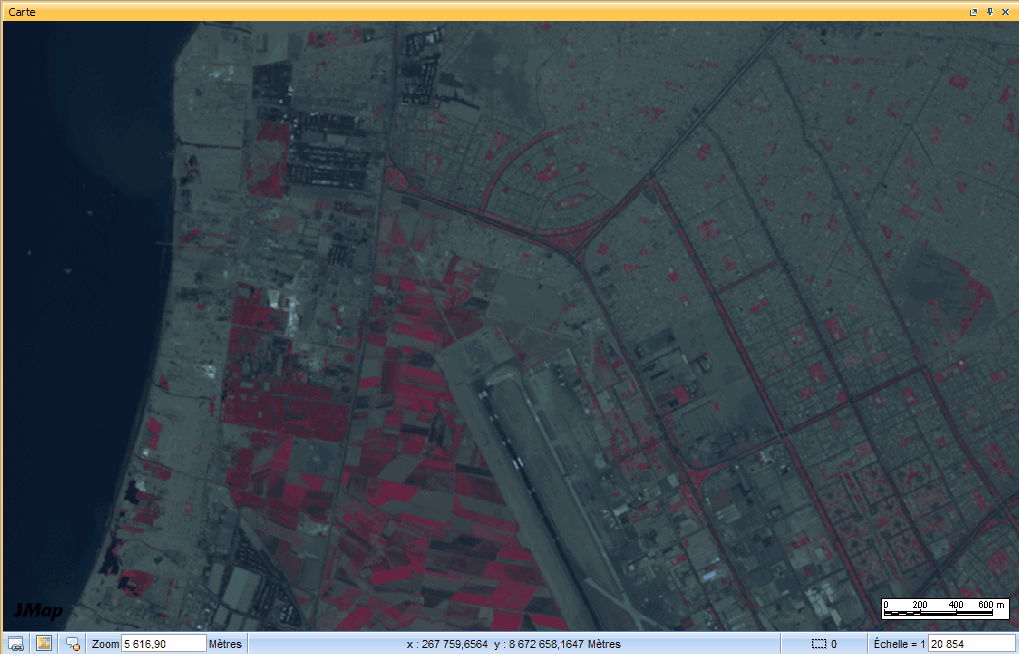Click the first icon in the status bar
Screen dimensions: 1019x654
(16, 643)
